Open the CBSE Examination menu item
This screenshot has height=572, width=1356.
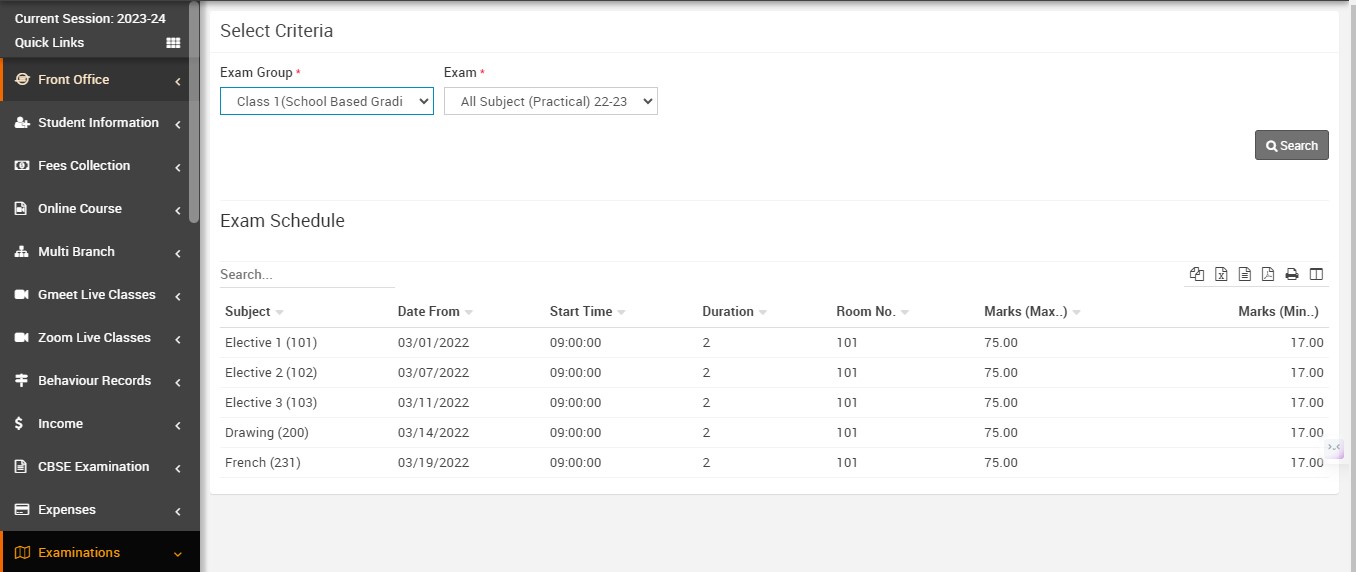click(93, 467)
